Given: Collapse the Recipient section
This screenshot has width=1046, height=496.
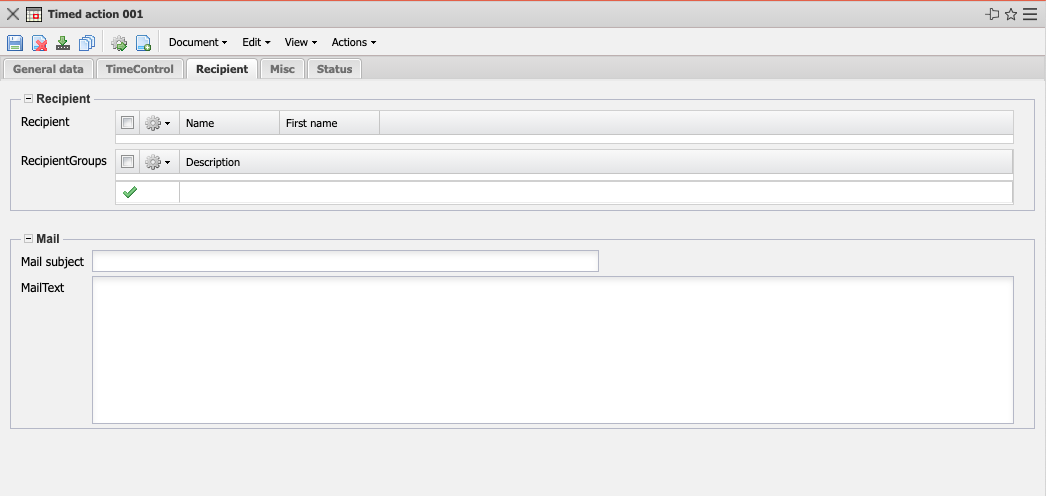Looking at the screenshot, I should (28, 99).
